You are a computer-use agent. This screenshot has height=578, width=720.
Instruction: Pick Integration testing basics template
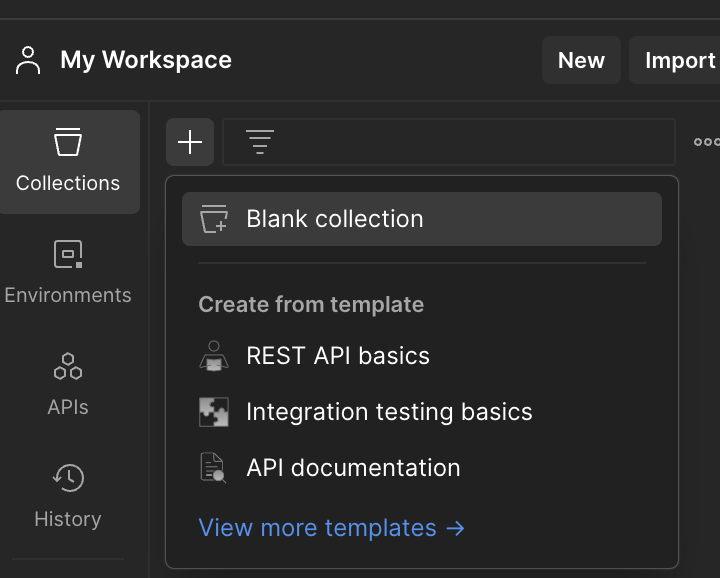click(389, 412)
